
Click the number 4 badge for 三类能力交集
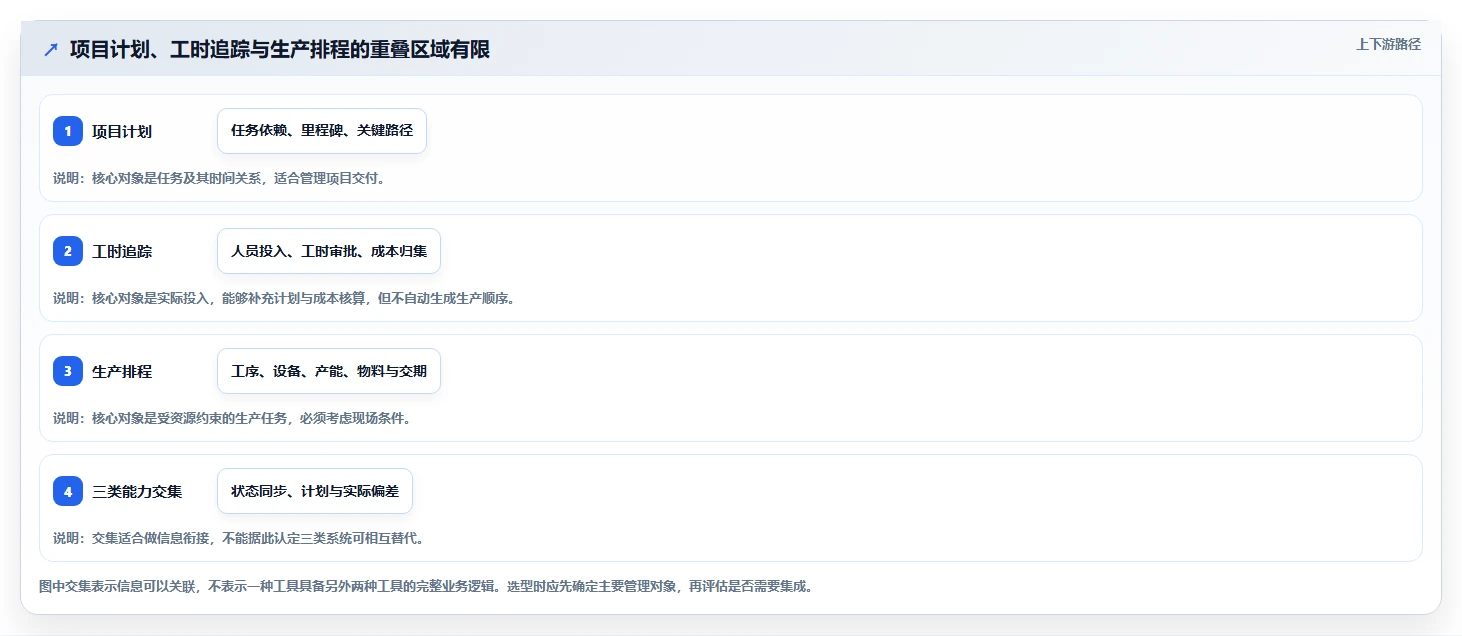tap(68, 491)
